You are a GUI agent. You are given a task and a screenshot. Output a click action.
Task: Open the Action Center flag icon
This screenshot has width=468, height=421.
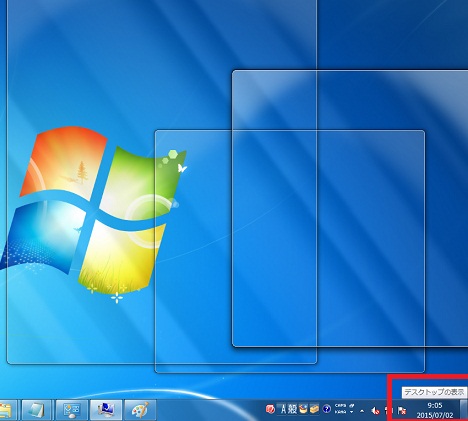click(x=402, y=411)
